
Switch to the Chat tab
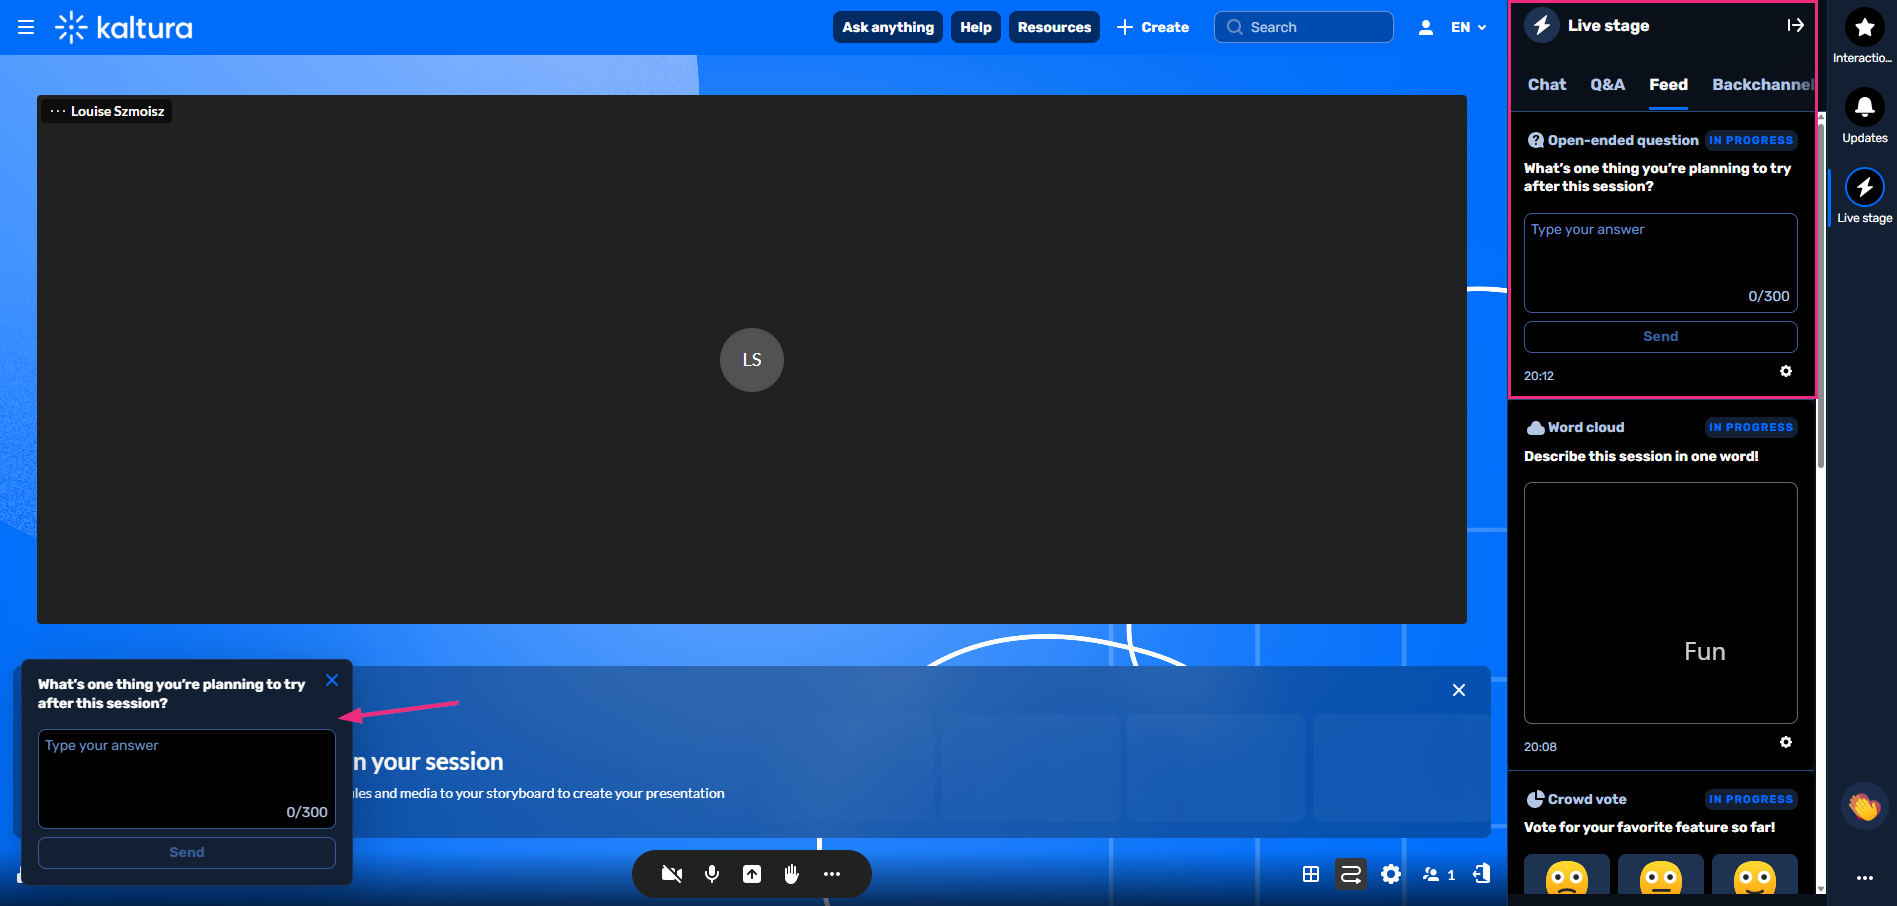click(1546, 85)
